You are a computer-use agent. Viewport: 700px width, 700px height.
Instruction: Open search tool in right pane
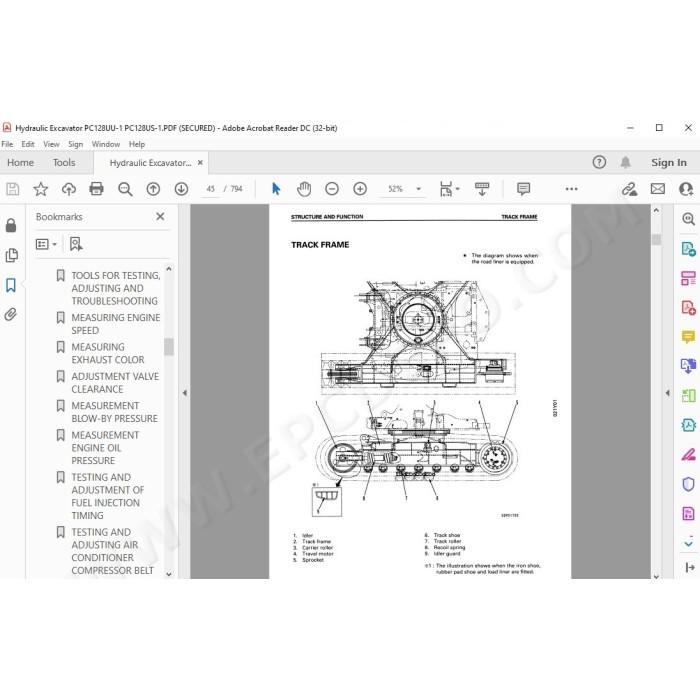coord(688,219)
